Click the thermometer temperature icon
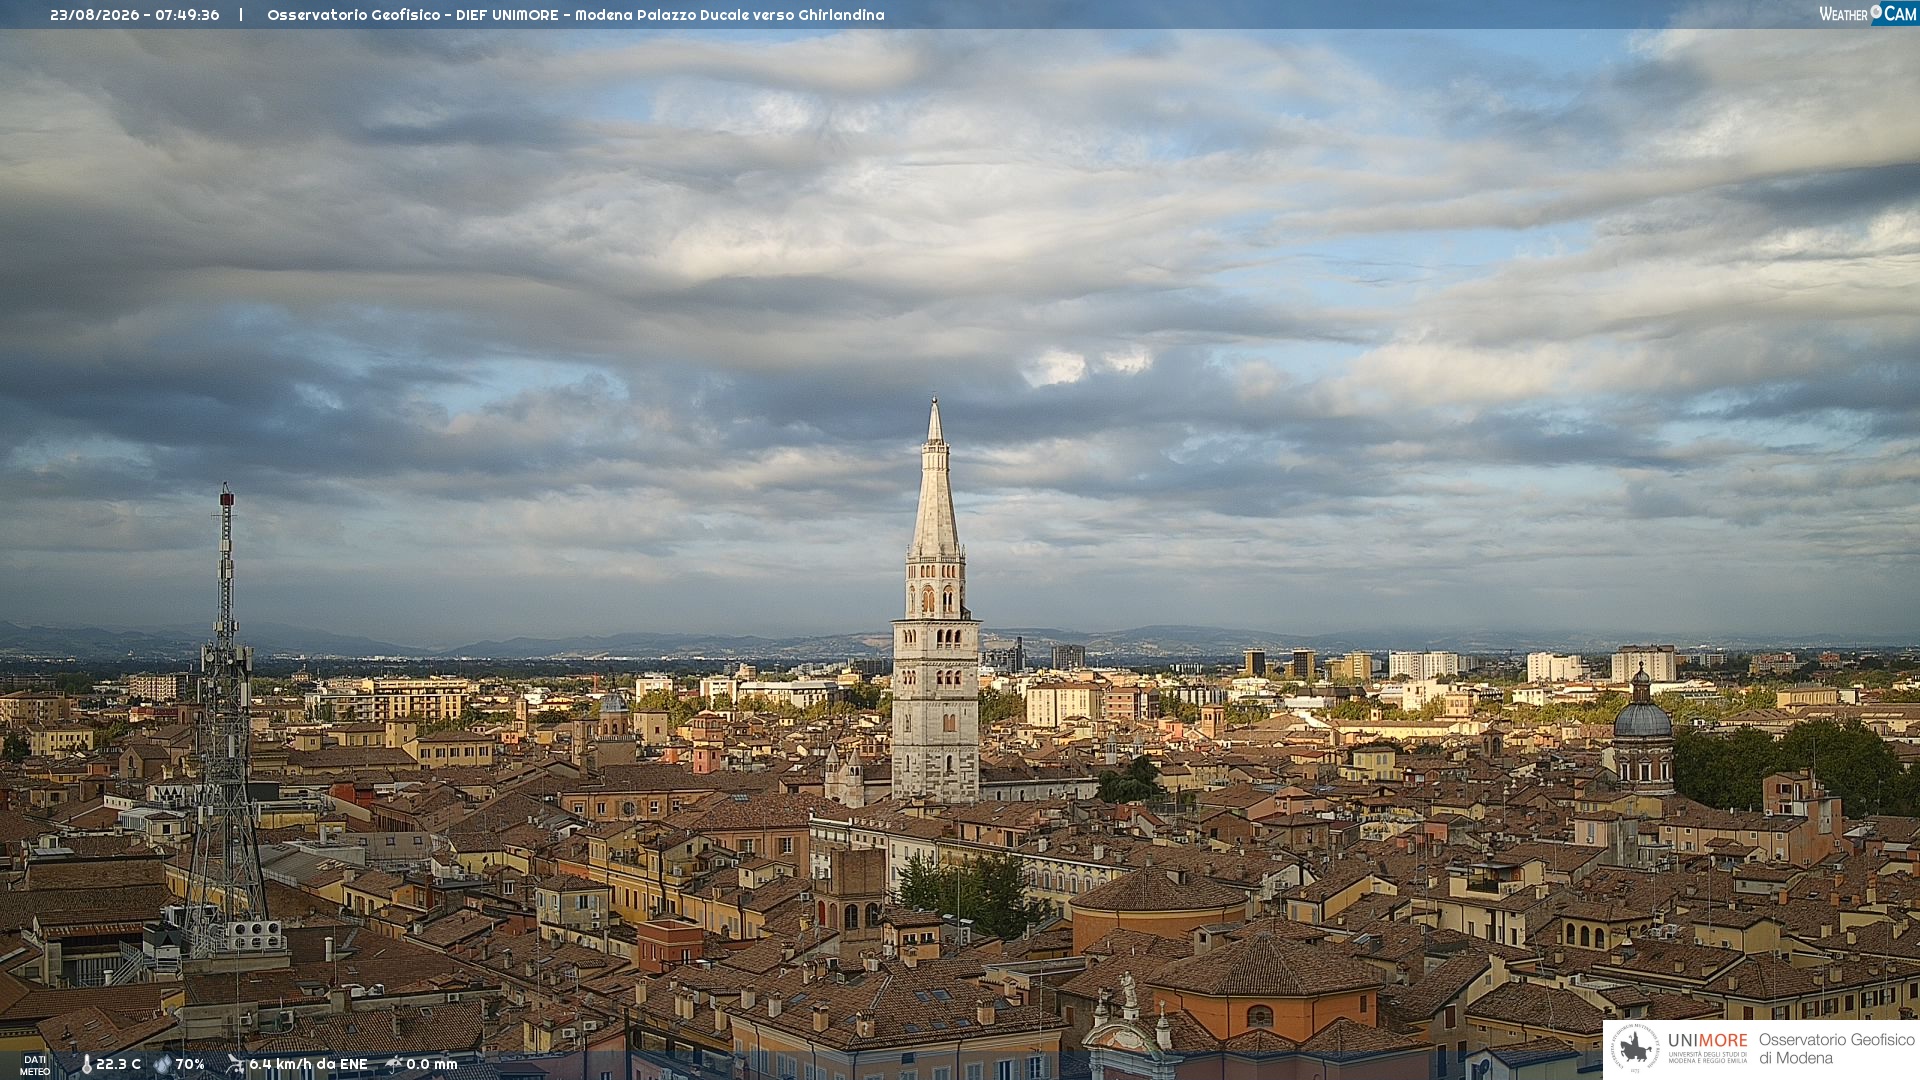Viewport: 1920px width, 1080px height. pyautogui.click(x=87, y=1065)
